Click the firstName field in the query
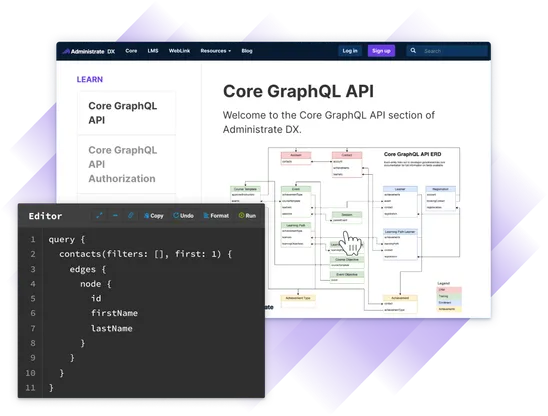 click(x=114, y=313)
